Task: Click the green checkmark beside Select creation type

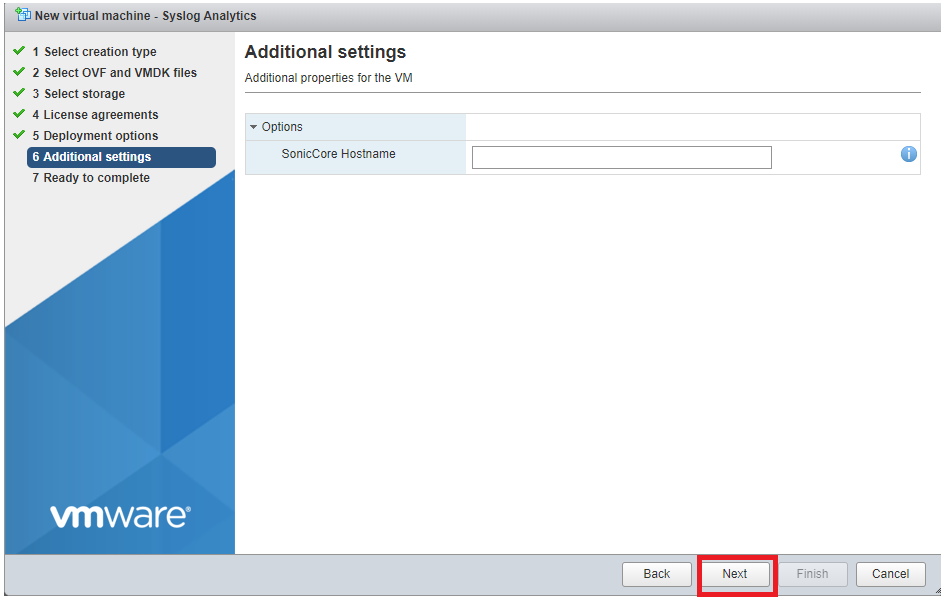Action: 18,51
